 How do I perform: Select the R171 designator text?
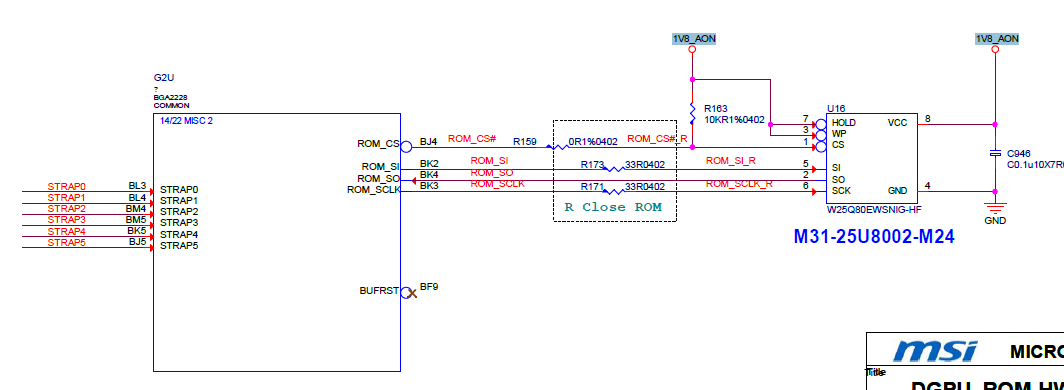click(x=592, y=187)
